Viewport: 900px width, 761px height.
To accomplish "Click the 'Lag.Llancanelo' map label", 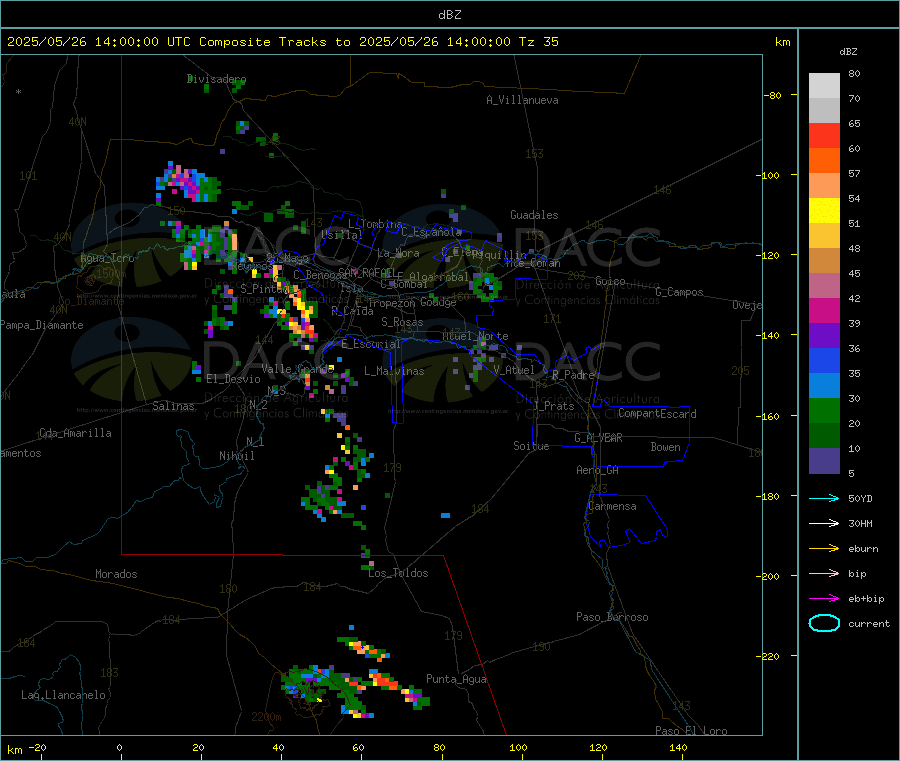I will 63,695.
